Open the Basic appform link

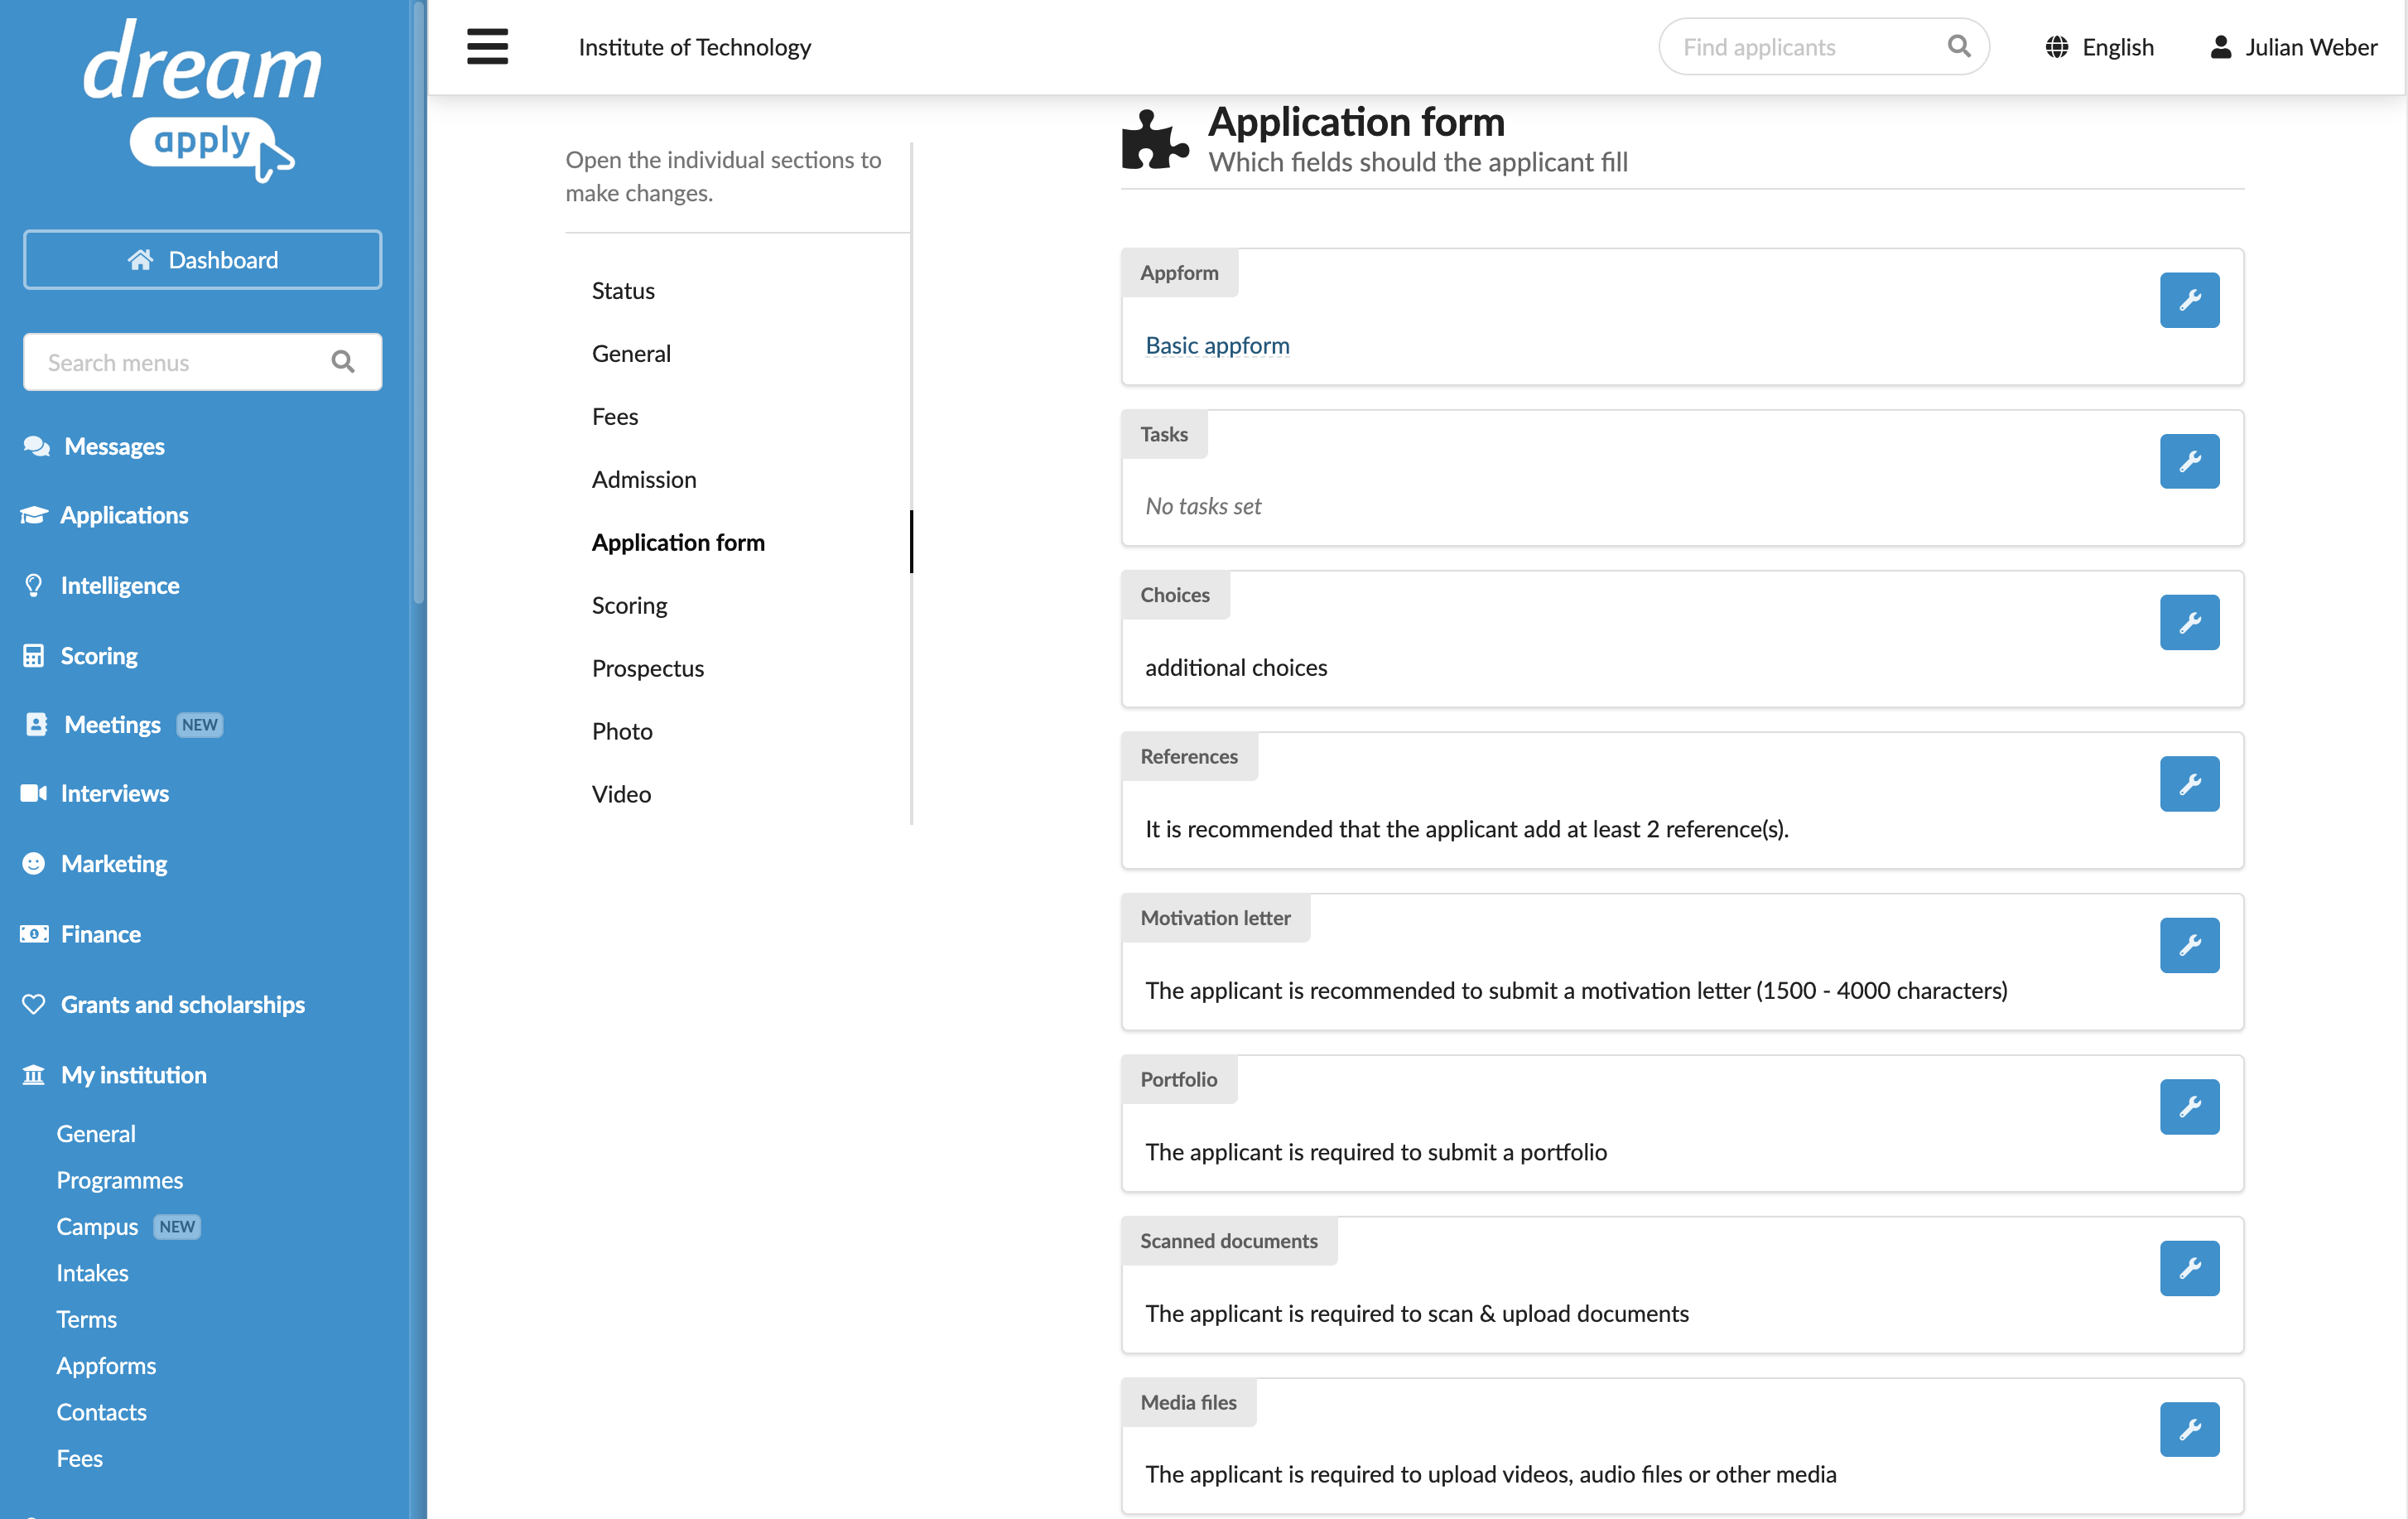click(x=1217, y=345)
